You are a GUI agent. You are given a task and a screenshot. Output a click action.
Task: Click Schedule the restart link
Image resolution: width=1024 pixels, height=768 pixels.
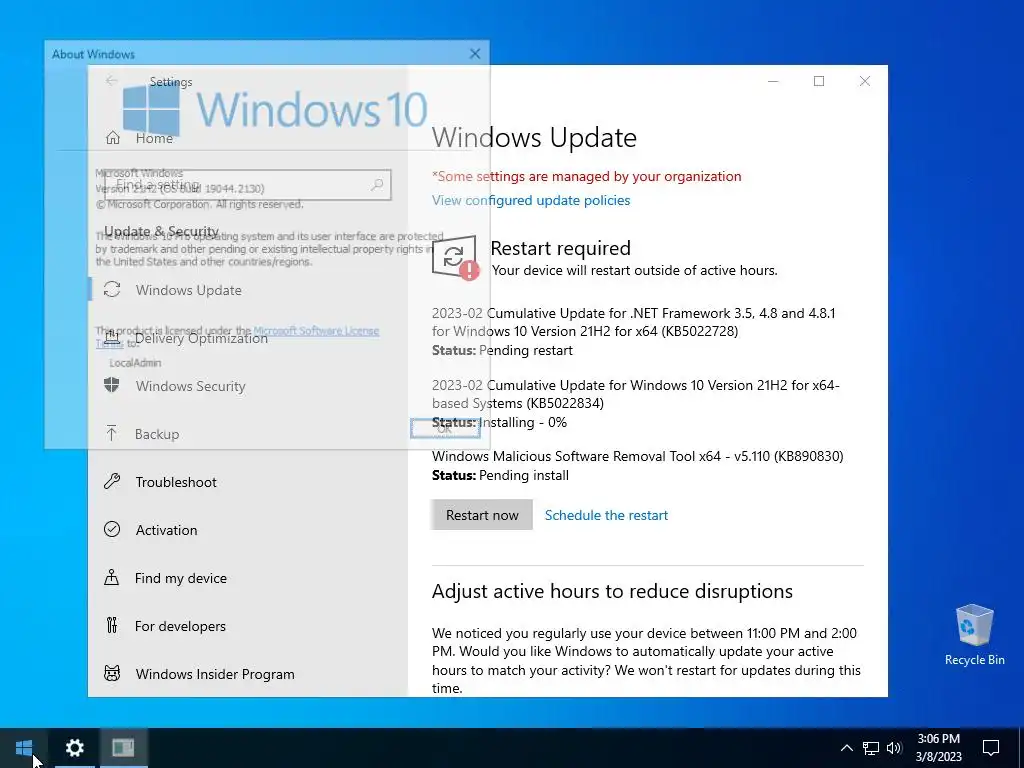tap(606, 515)
